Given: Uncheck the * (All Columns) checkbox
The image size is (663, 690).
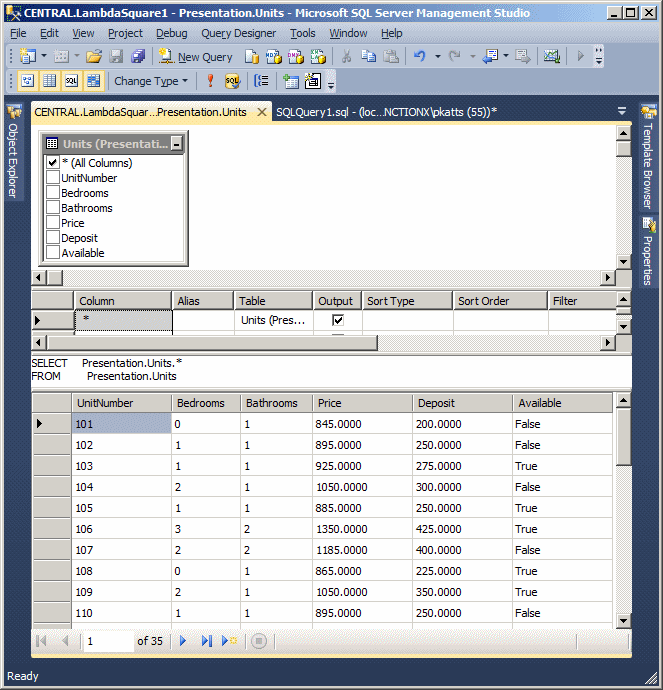Looking at the screenshot, I should pyautogui.click(x=53, y=162).
